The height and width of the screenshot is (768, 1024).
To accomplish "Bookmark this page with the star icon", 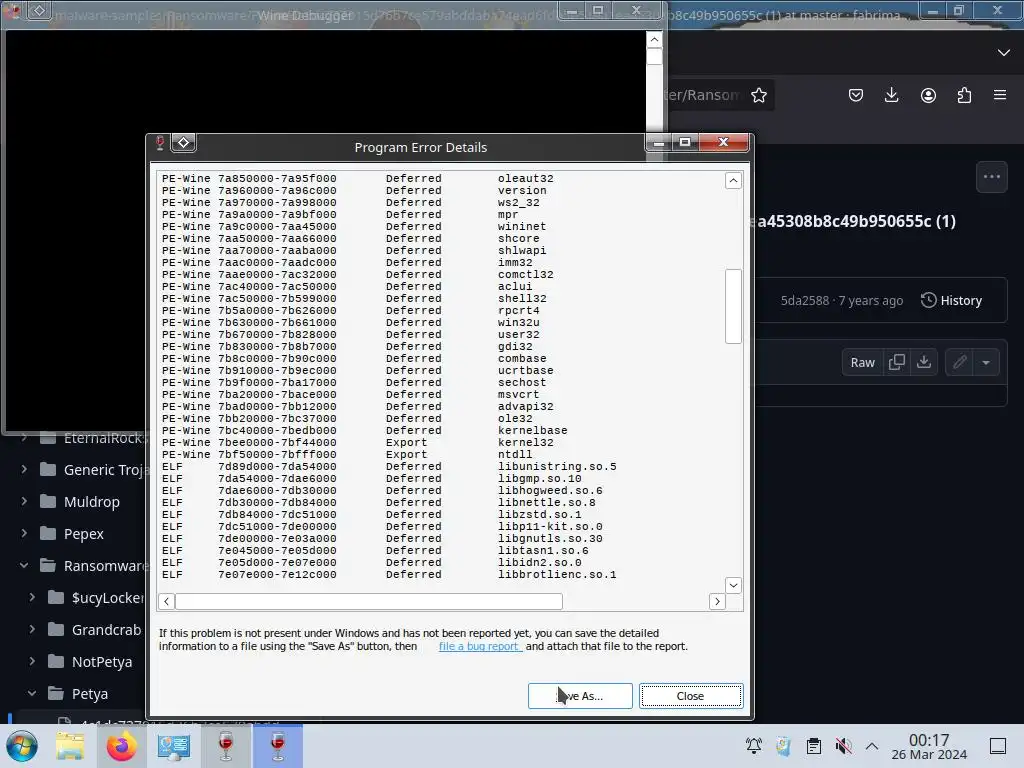I will [758, 95].
